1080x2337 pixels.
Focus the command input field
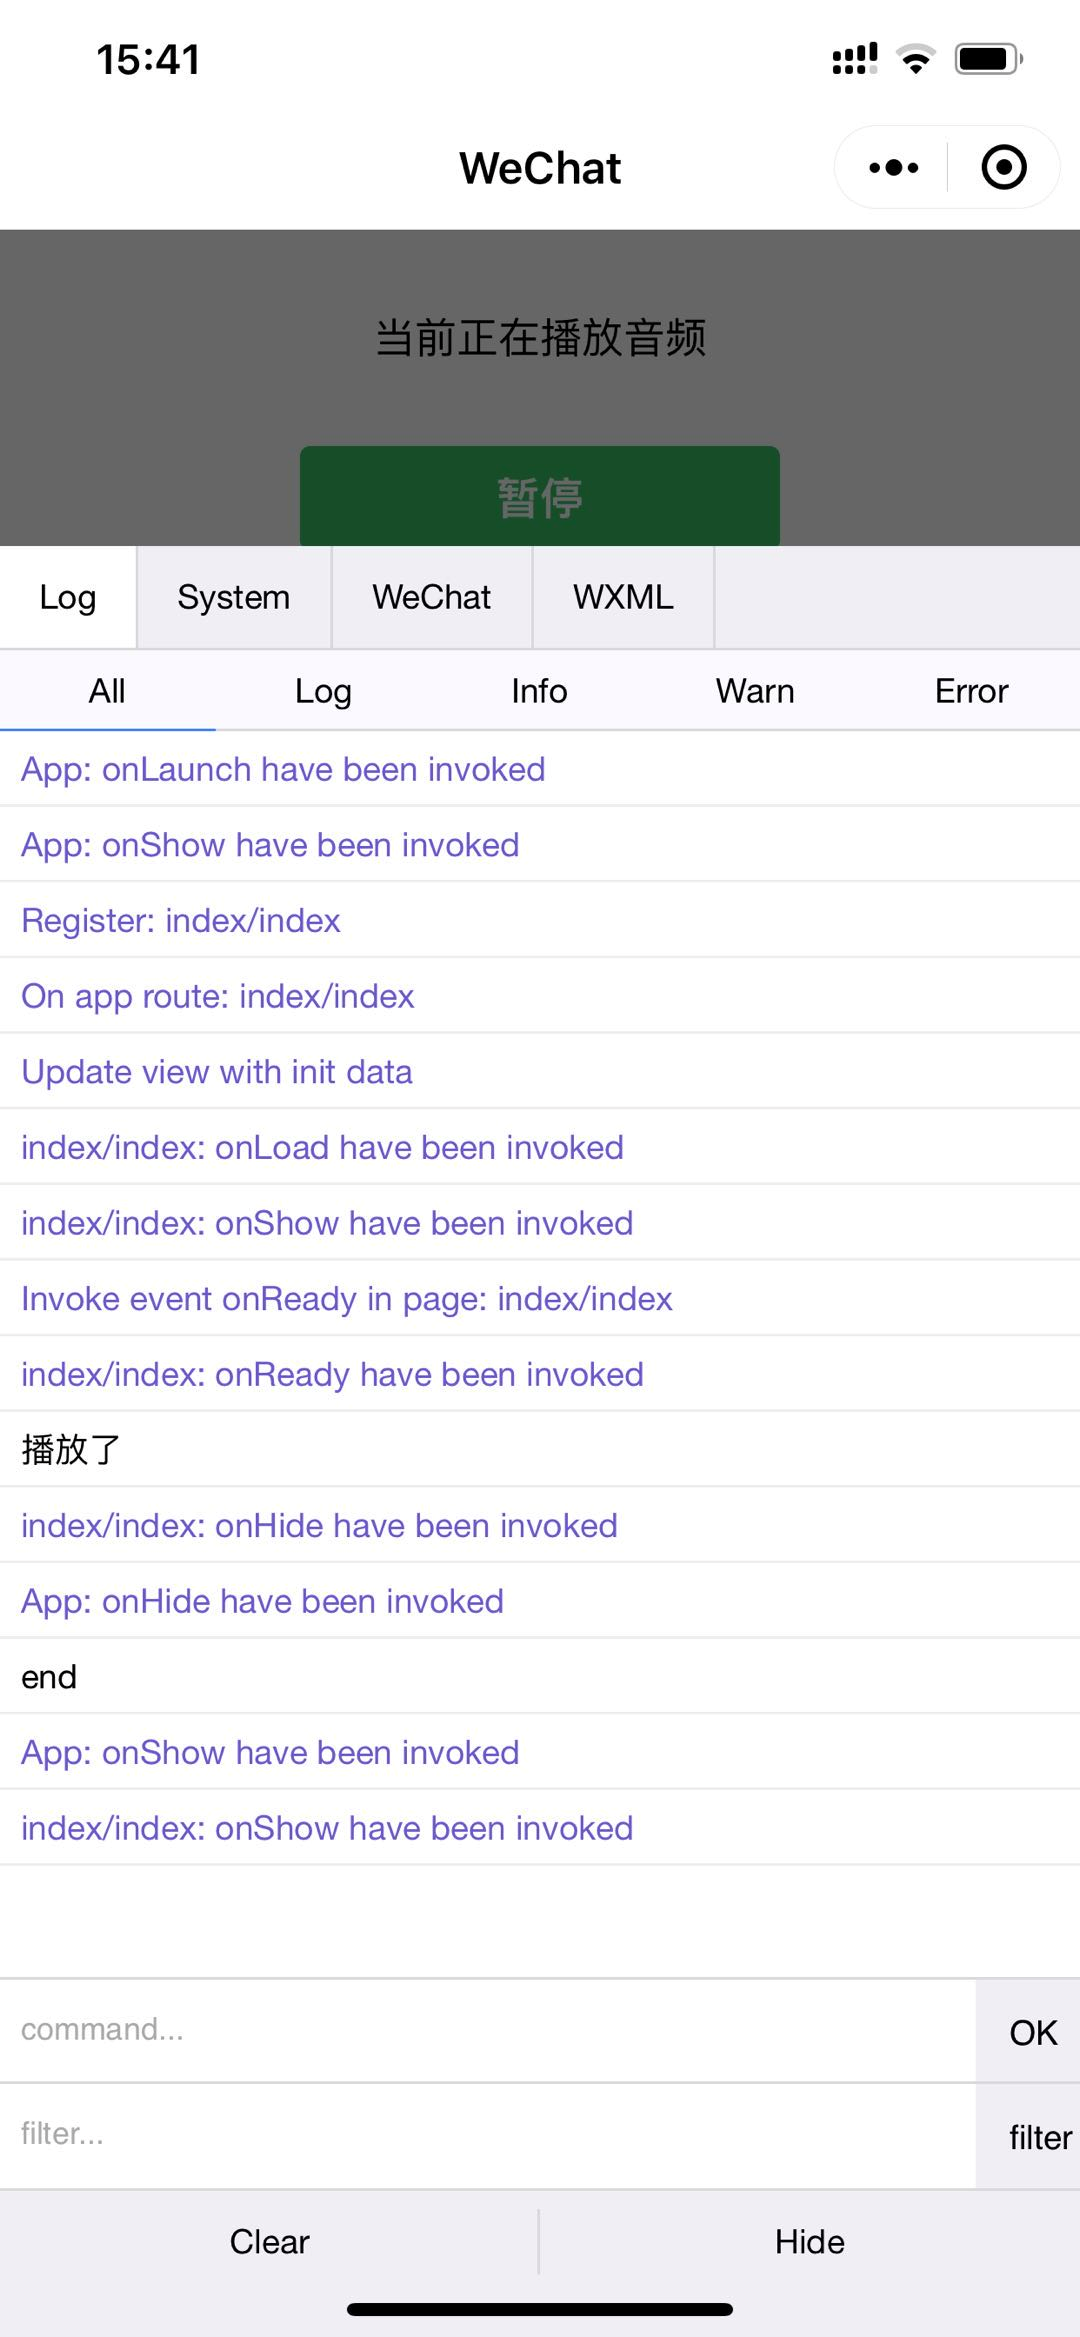click(488, 2030)
